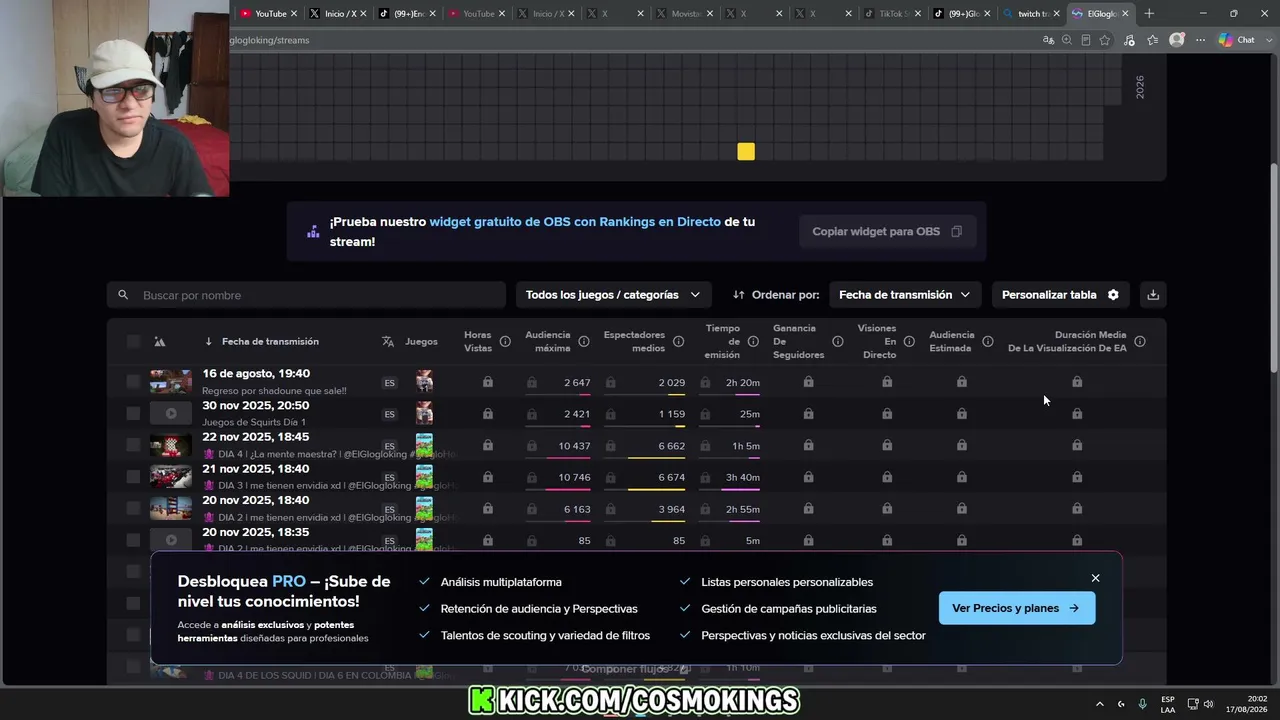The width and height of the screenshot is (1280, 720).
Task: Close the active ElGlogloking tab
Action: tap(1126, 14)
